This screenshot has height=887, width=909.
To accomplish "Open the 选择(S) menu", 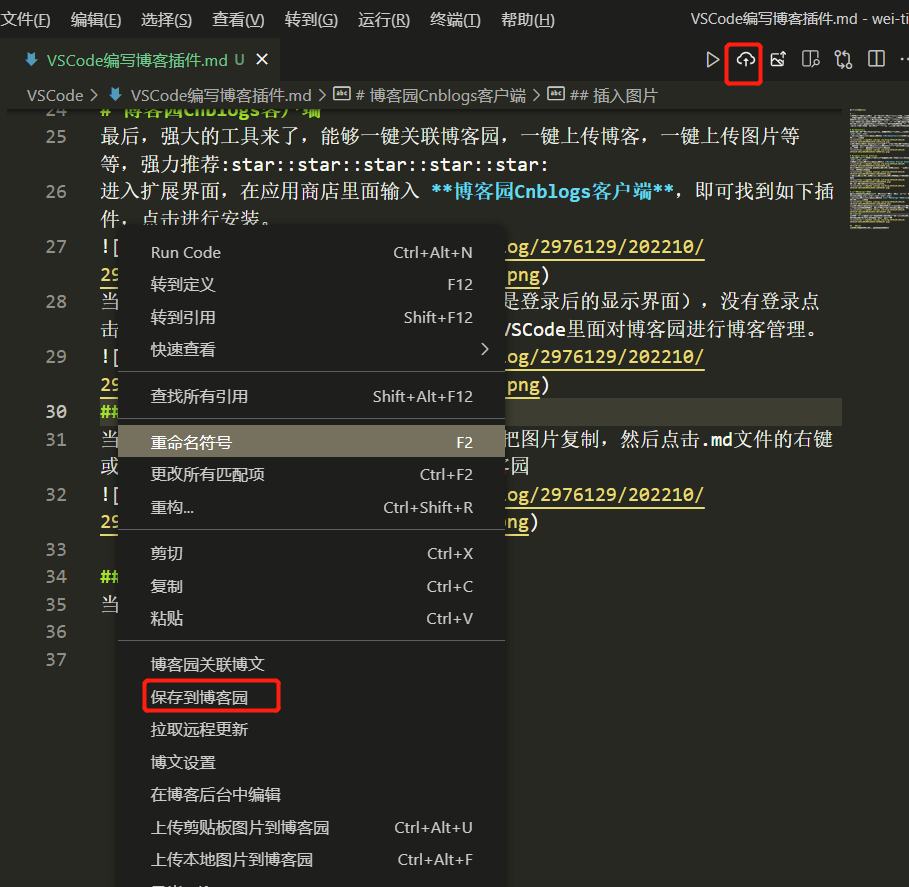I will 166,20.
